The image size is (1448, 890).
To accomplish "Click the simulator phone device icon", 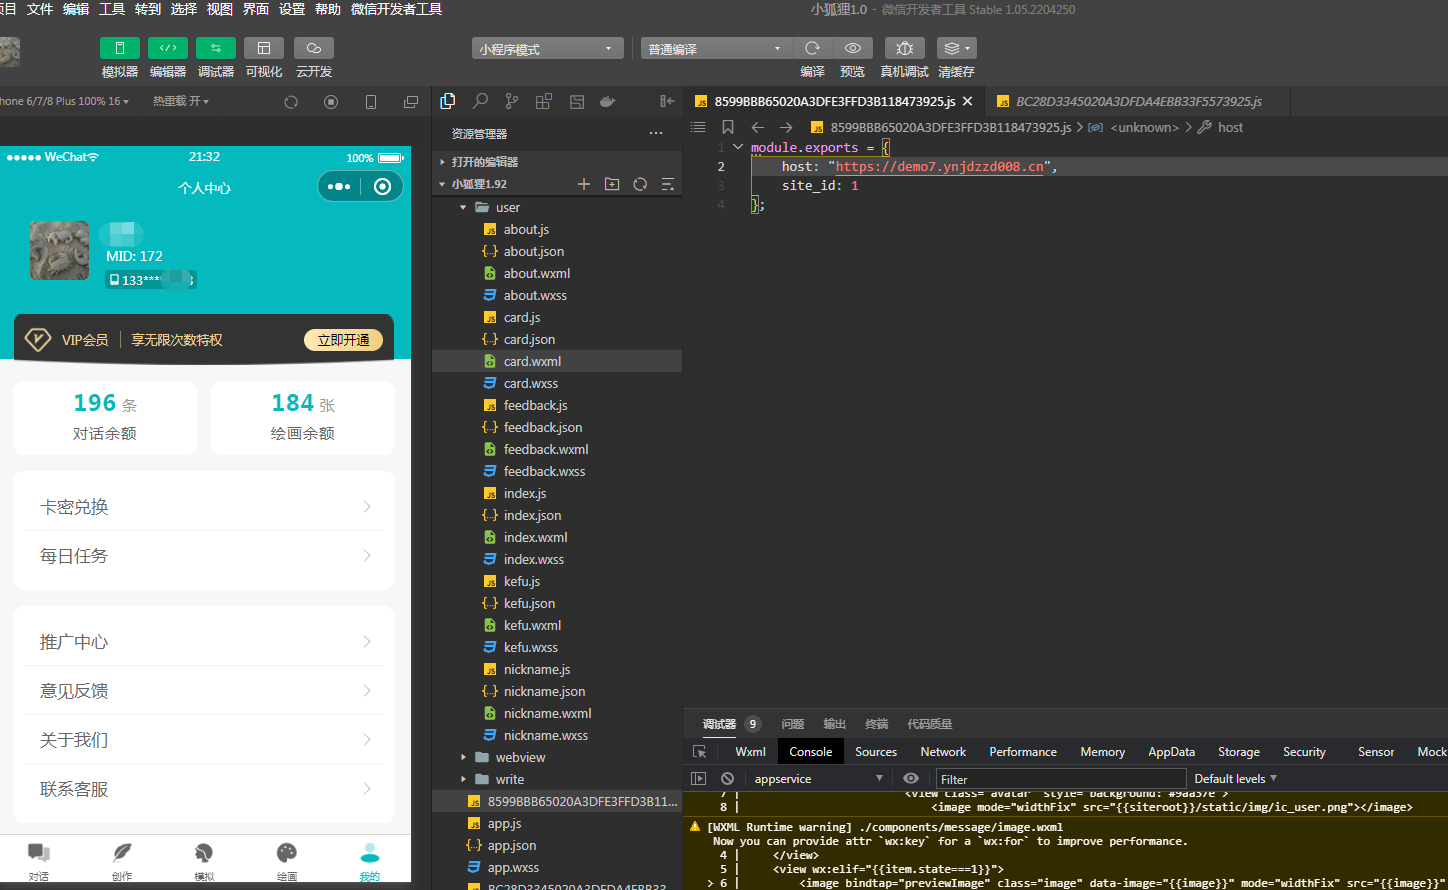I will [371, 102].
